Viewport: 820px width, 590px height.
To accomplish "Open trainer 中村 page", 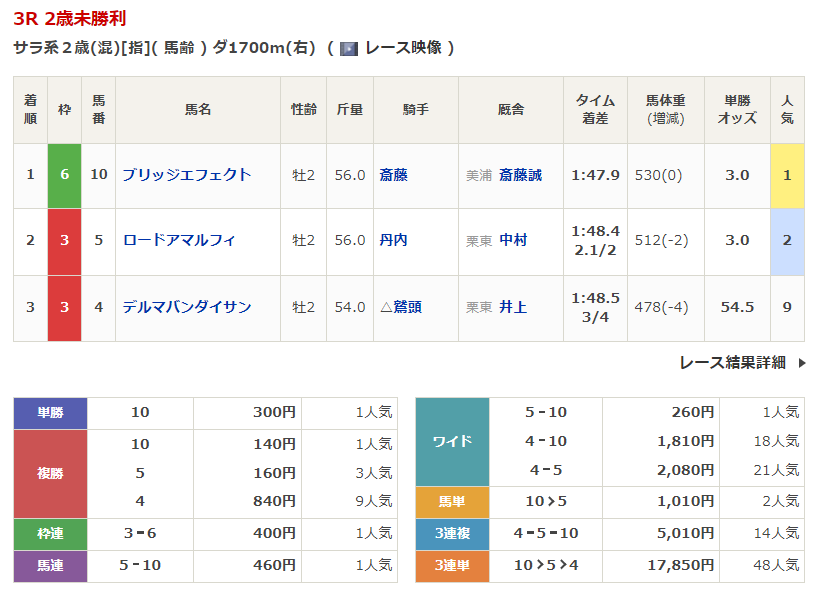I will [513, 240].
